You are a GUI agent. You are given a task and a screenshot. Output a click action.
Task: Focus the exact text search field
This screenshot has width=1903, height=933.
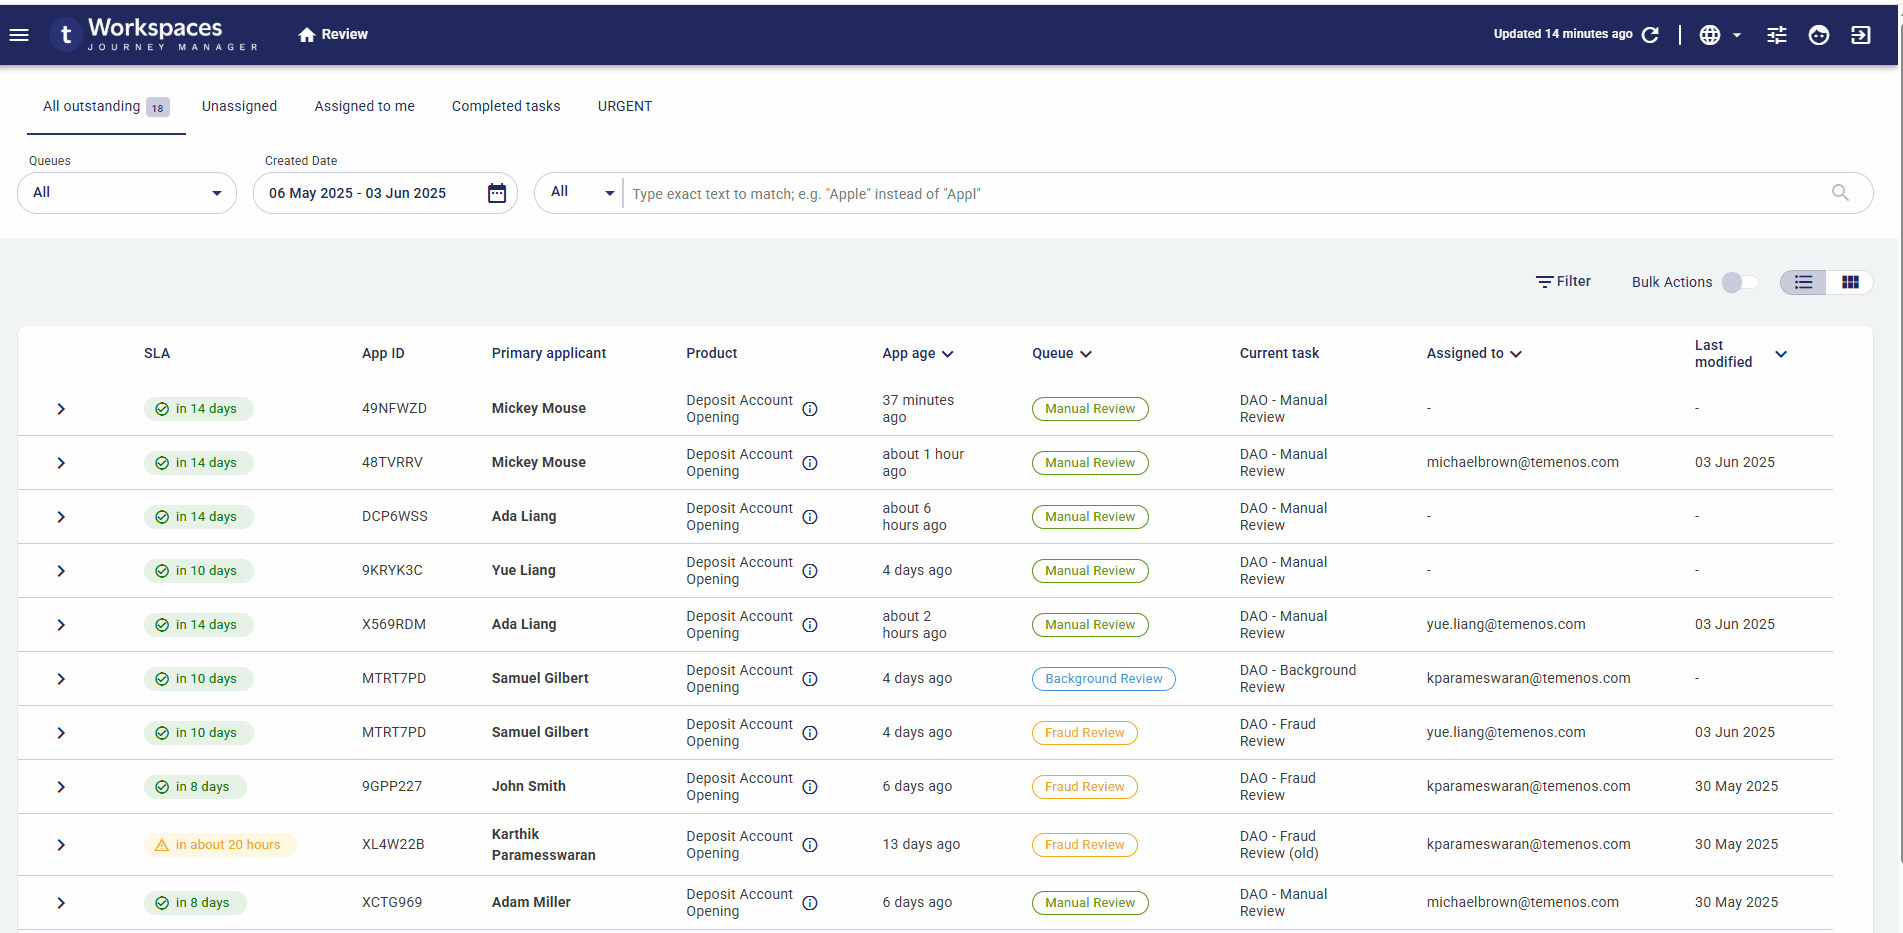tap(1225, 194)
